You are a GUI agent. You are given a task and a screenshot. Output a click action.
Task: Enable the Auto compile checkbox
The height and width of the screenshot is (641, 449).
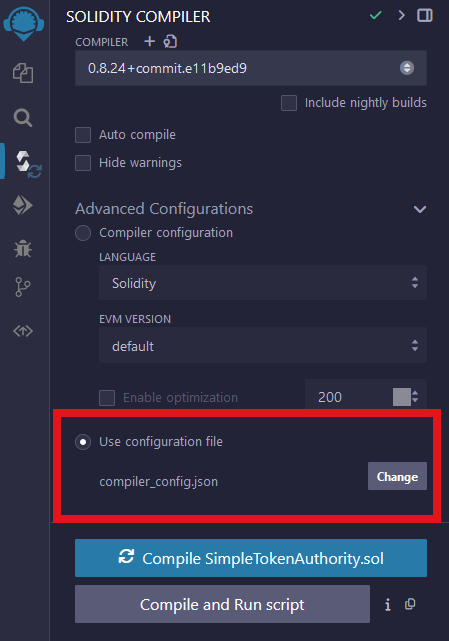[83, 135]
